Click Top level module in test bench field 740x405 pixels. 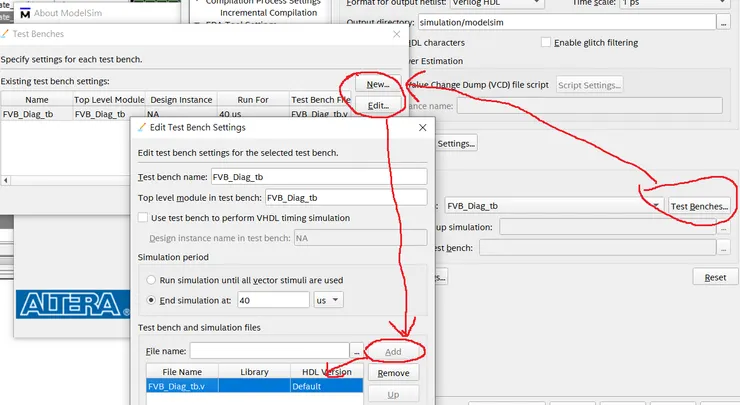coord(346,198)
